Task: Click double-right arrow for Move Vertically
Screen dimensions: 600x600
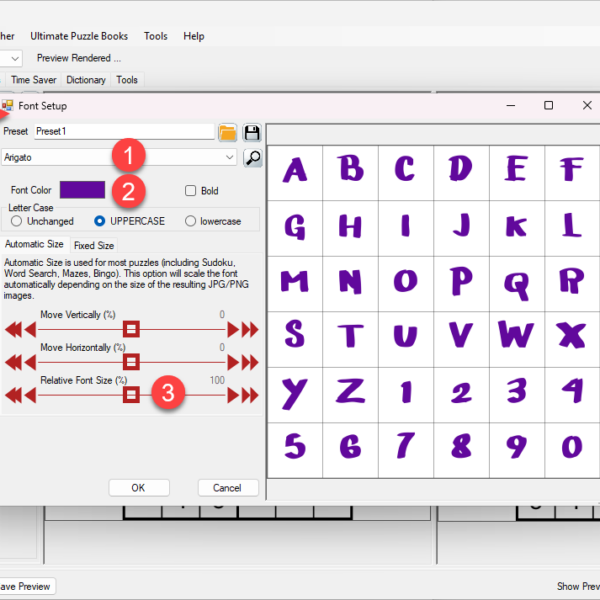Action: 250,329
